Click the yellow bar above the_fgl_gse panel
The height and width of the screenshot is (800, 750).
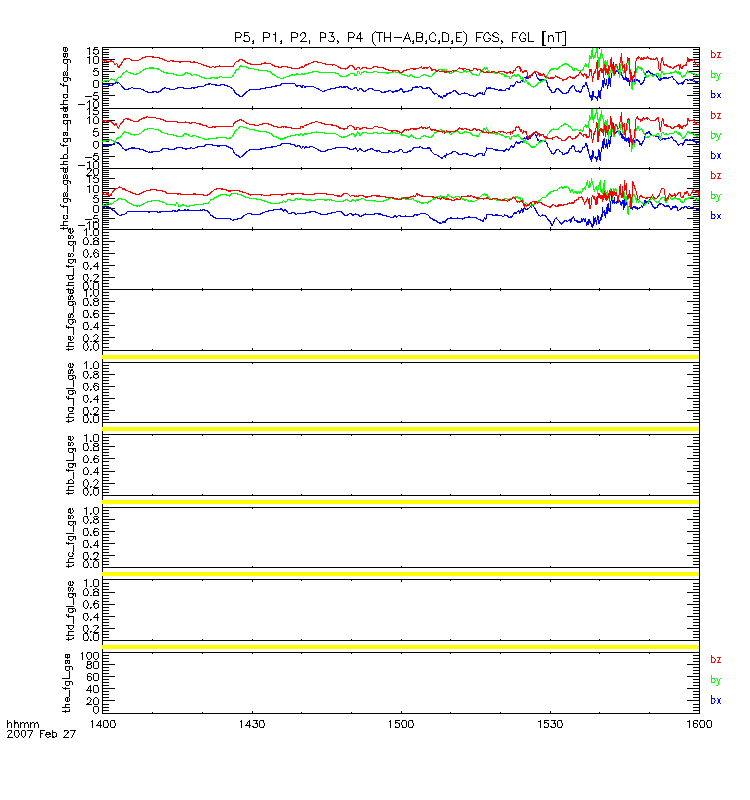point(400,648)
